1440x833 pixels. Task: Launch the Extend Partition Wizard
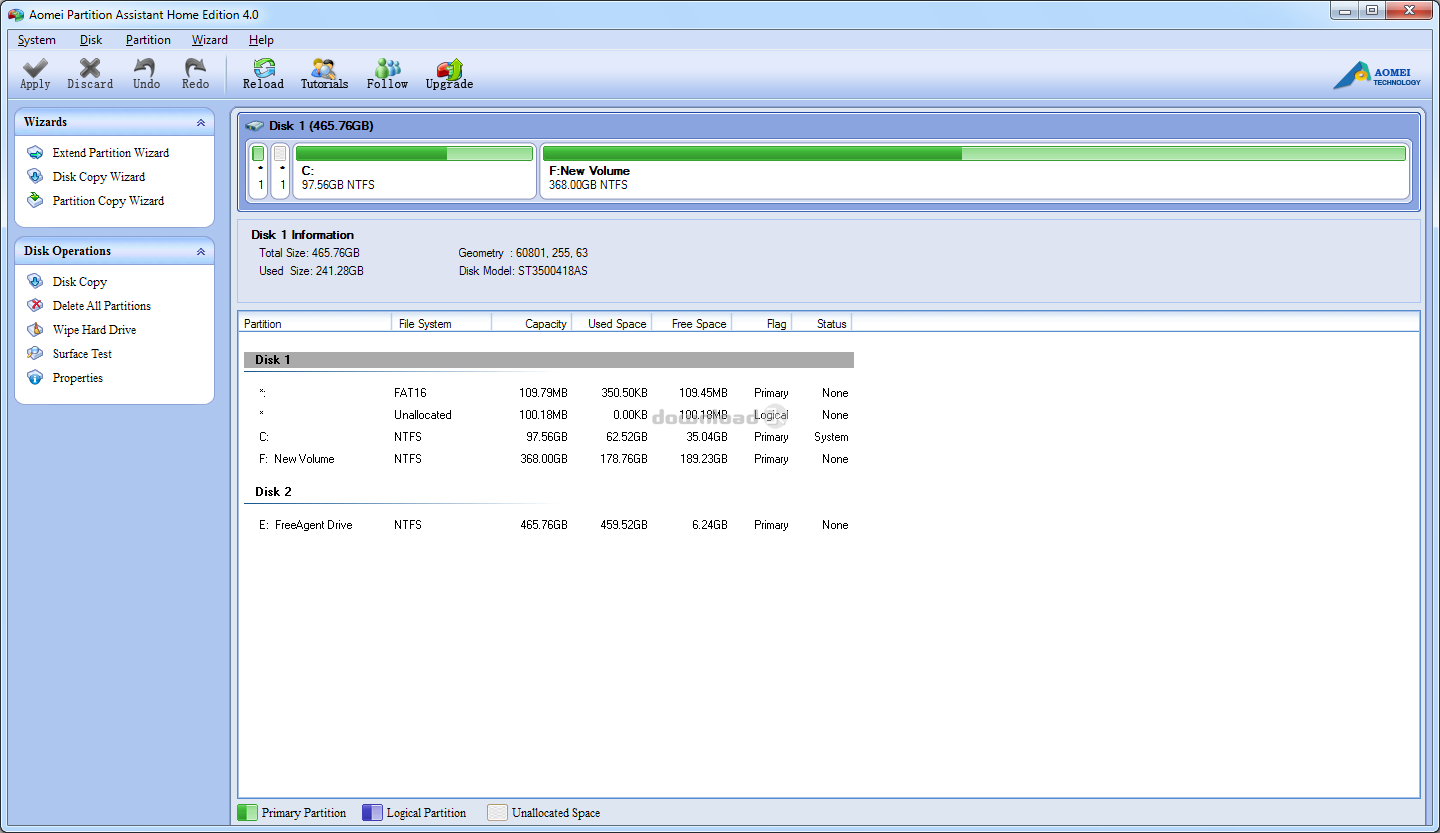click(x=110, y=152)
